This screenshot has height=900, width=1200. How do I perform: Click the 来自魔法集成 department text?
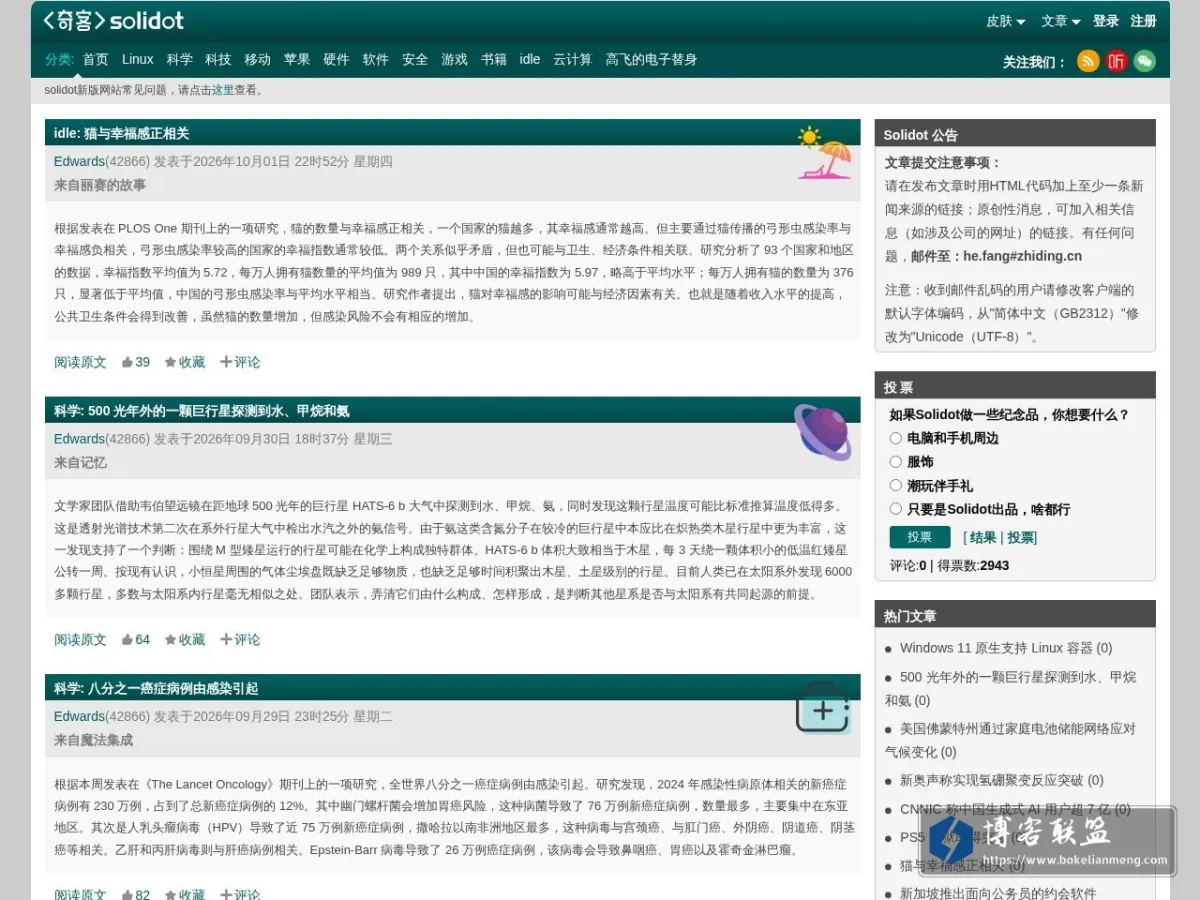point(93,740)
